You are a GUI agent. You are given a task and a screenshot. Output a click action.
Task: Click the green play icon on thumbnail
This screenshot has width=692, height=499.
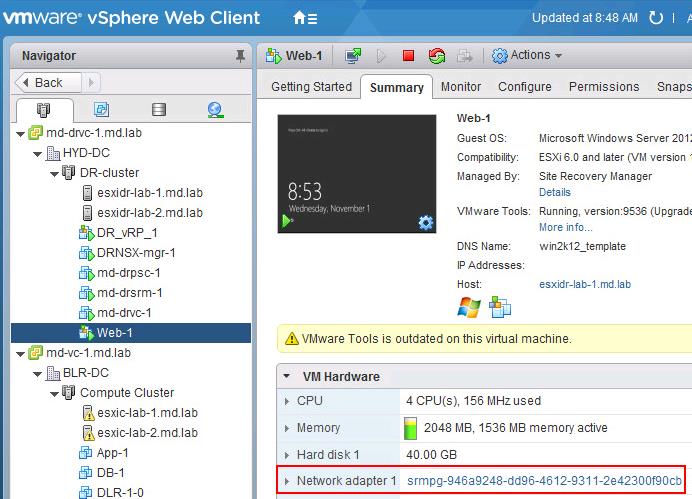tap(287, 220)
